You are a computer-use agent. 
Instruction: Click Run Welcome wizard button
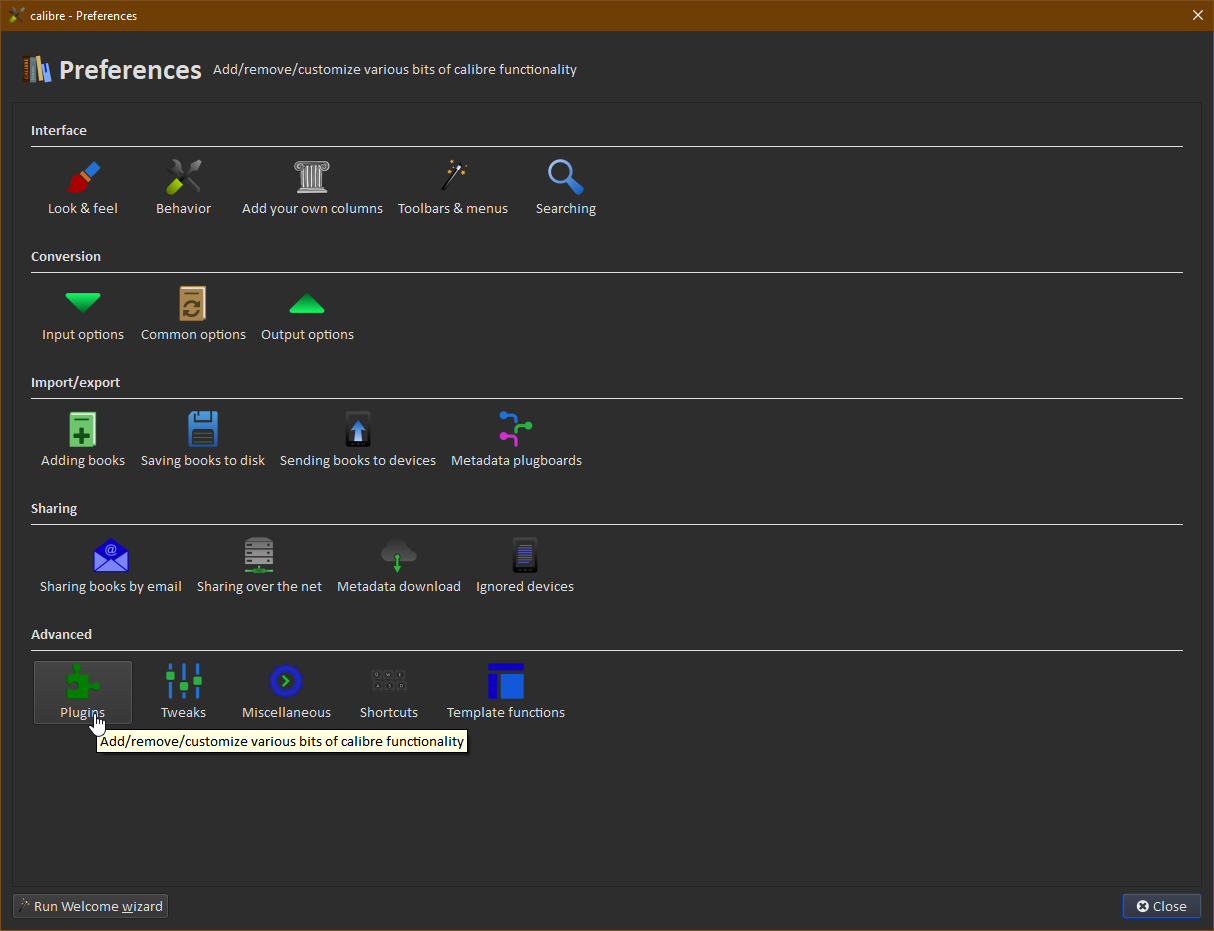point(90,906)
